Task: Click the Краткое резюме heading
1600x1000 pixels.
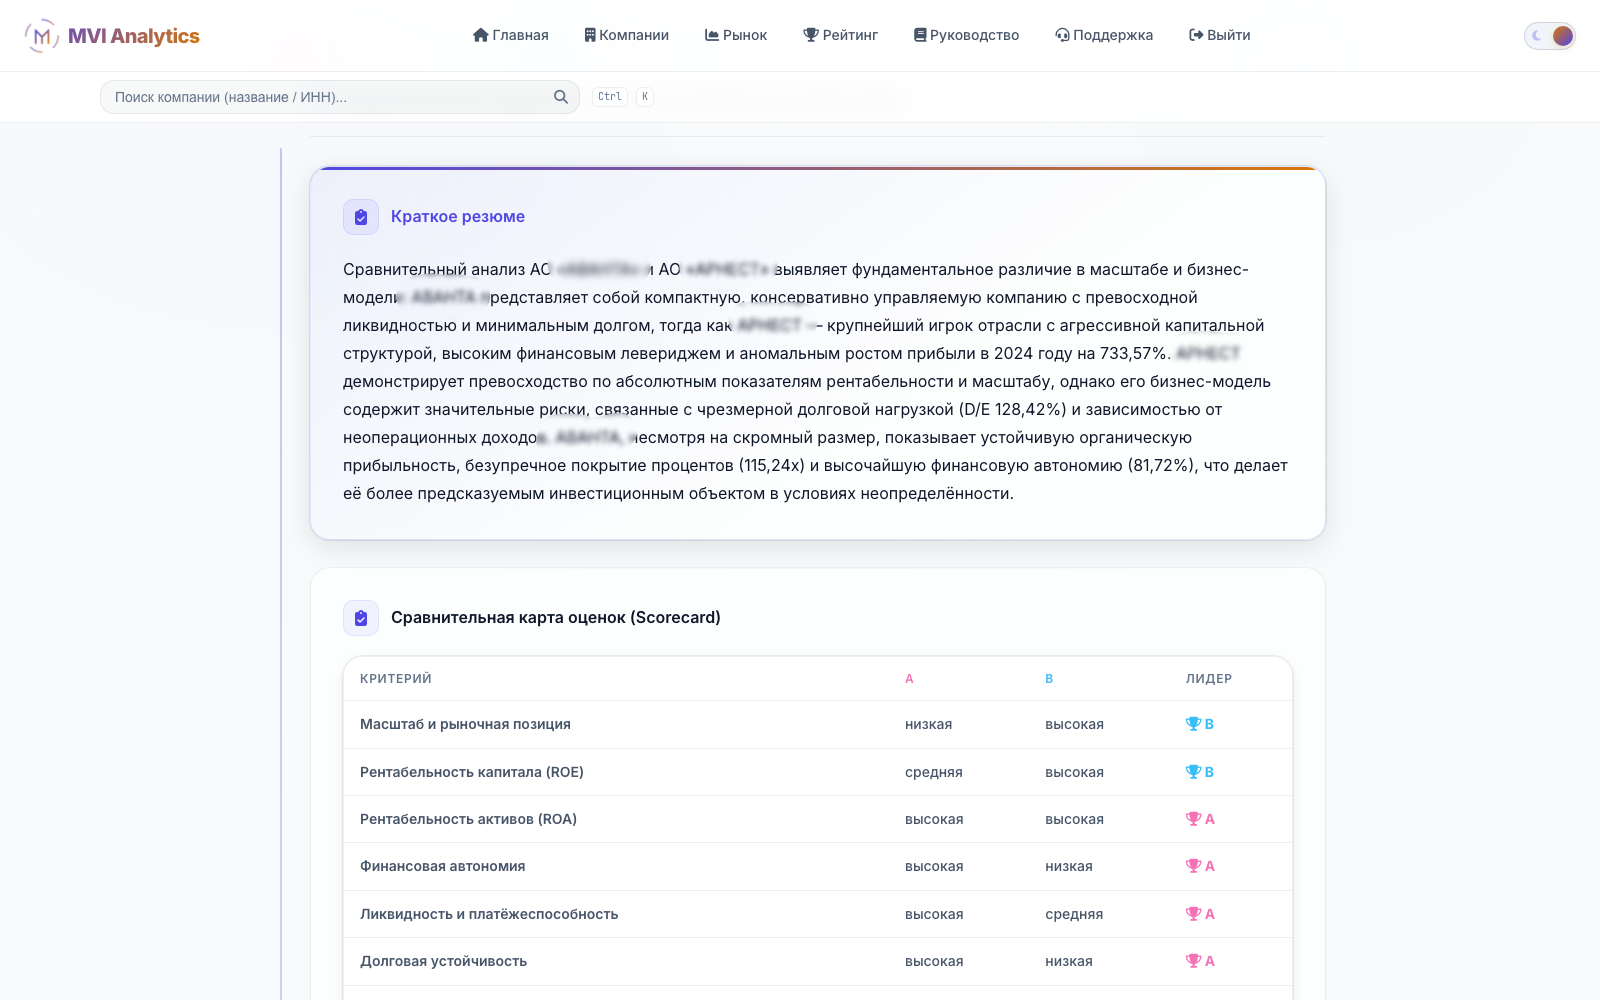Action: point(458,217)
